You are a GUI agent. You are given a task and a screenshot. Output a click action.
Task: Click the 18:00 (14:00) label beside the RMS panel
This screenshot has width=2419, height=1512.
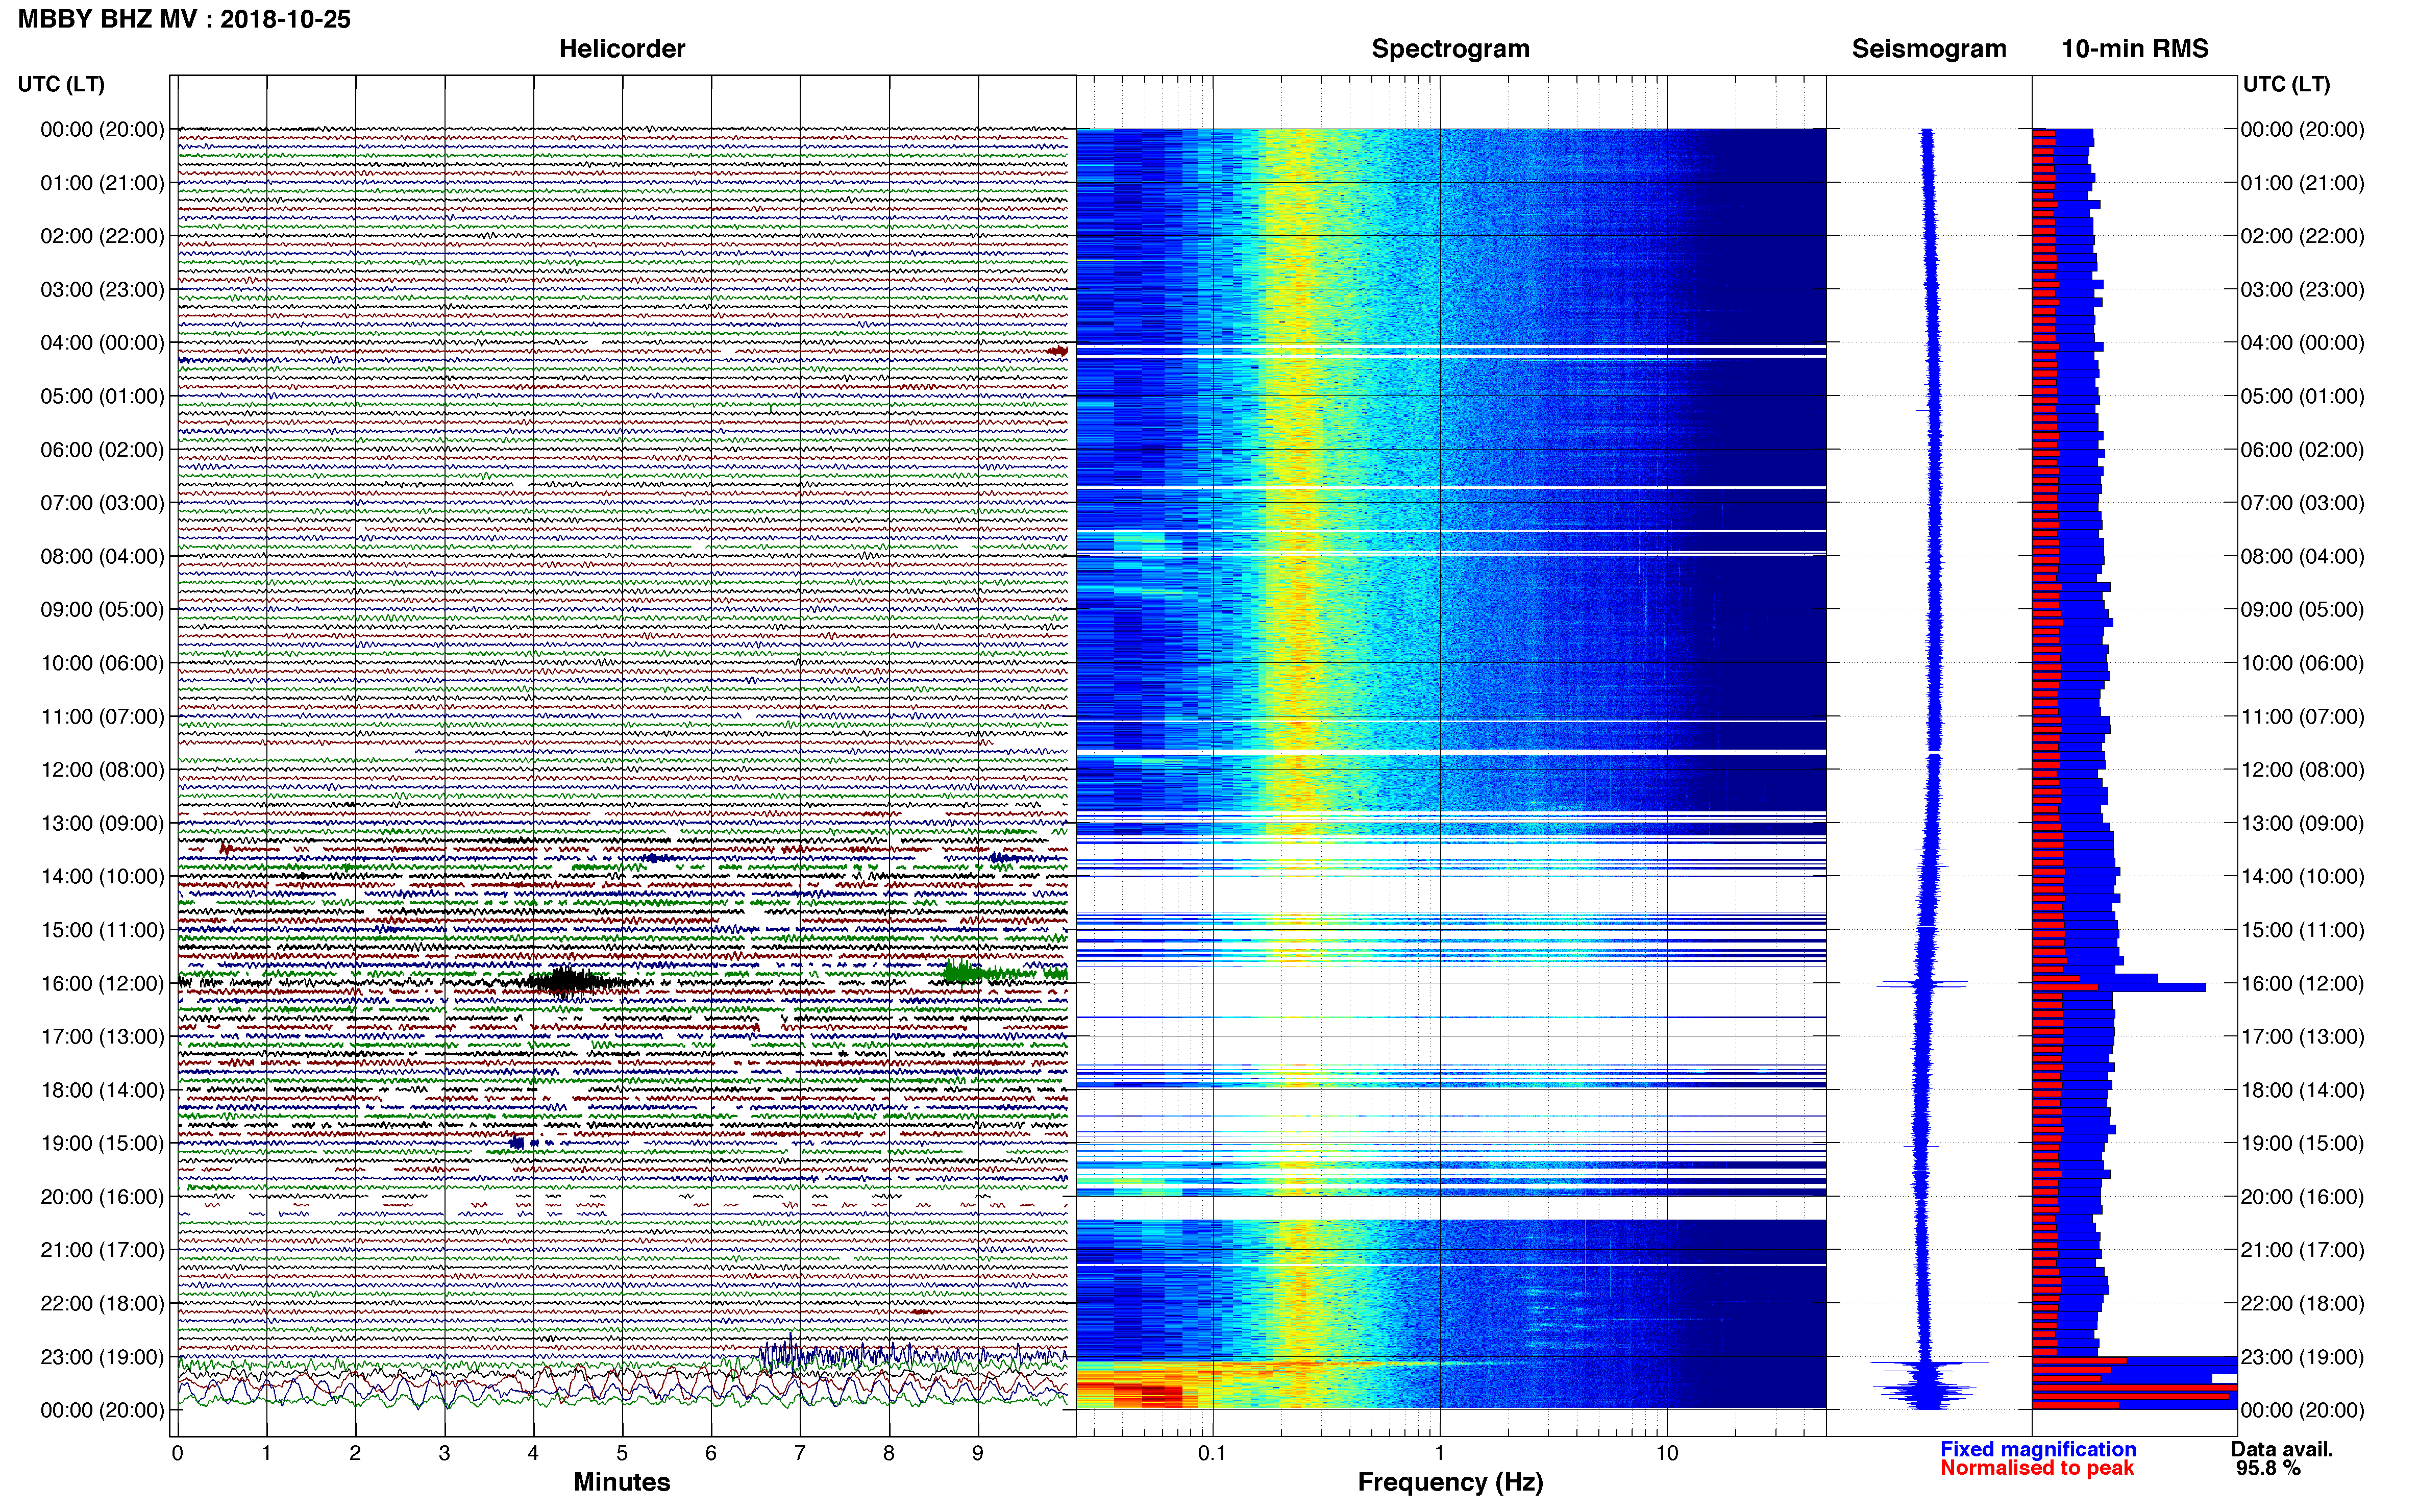pyautogui.click(x=2302, y=1090)
